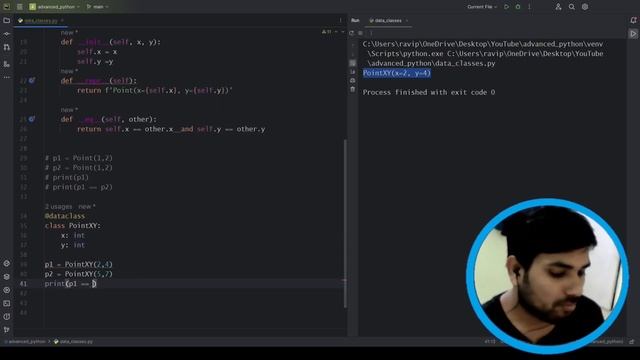The image size is (640, 360).
Task: Close the data_classes run tab
Action: [x=407, y=20]
